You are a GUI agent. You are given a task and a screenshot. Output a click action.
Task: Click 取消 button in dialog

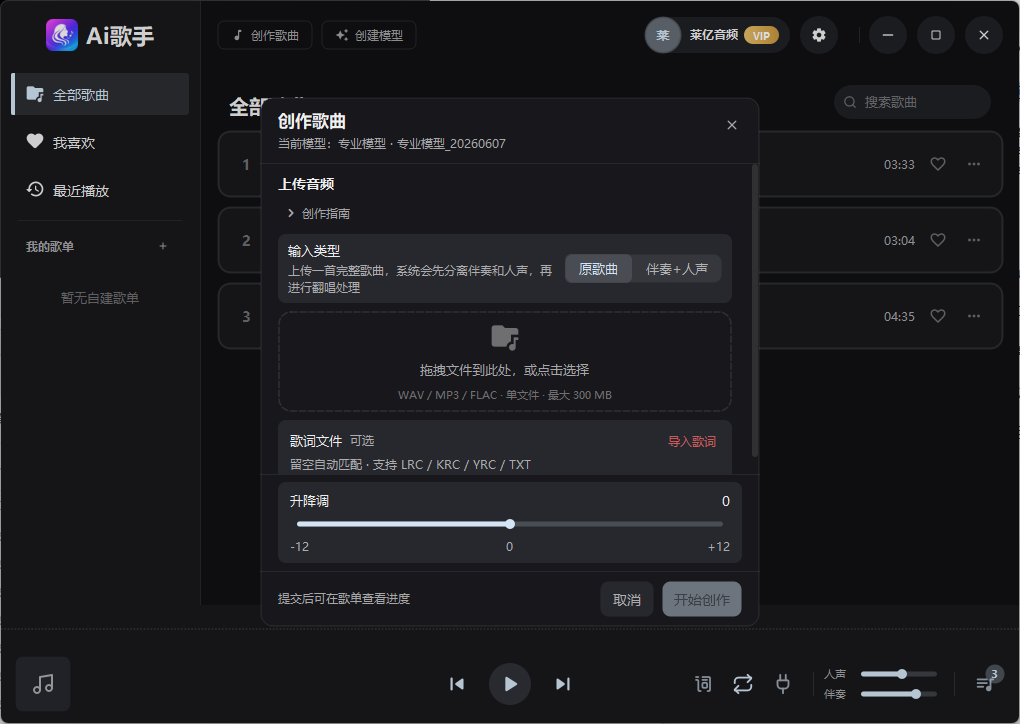[626, 599]
